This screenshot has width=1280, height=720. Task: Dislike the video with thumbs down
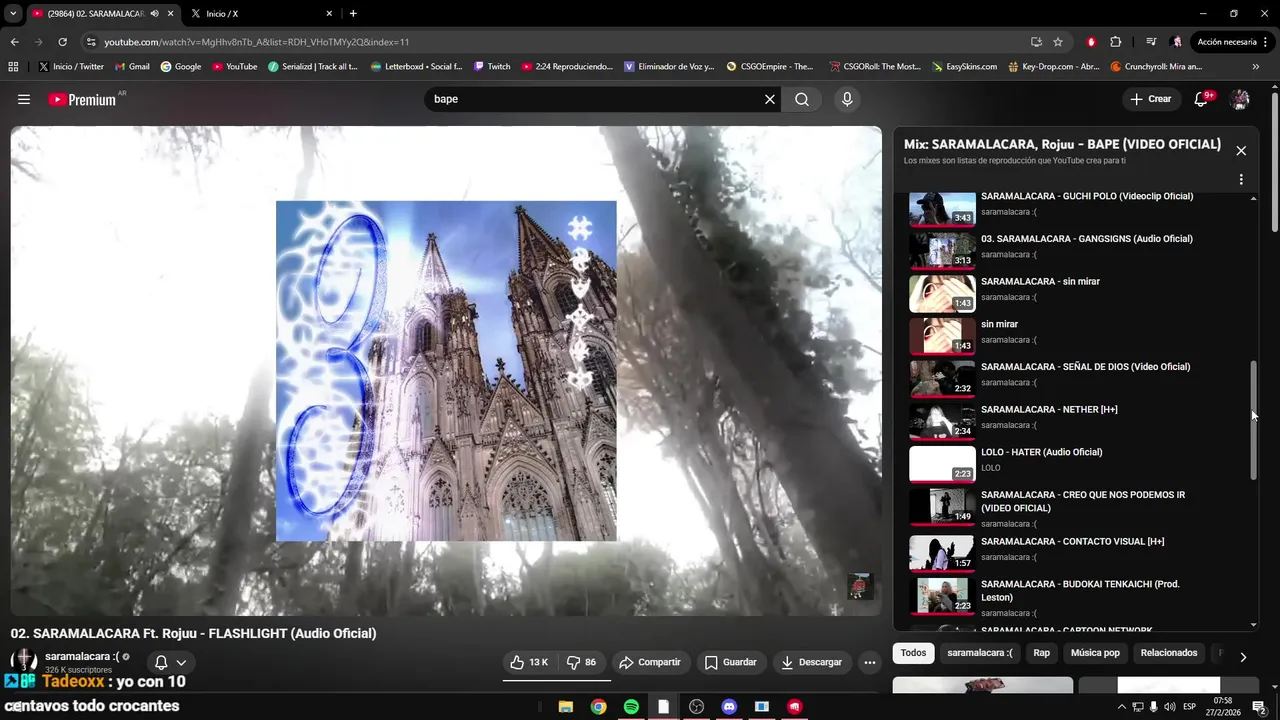coord(581,662)
